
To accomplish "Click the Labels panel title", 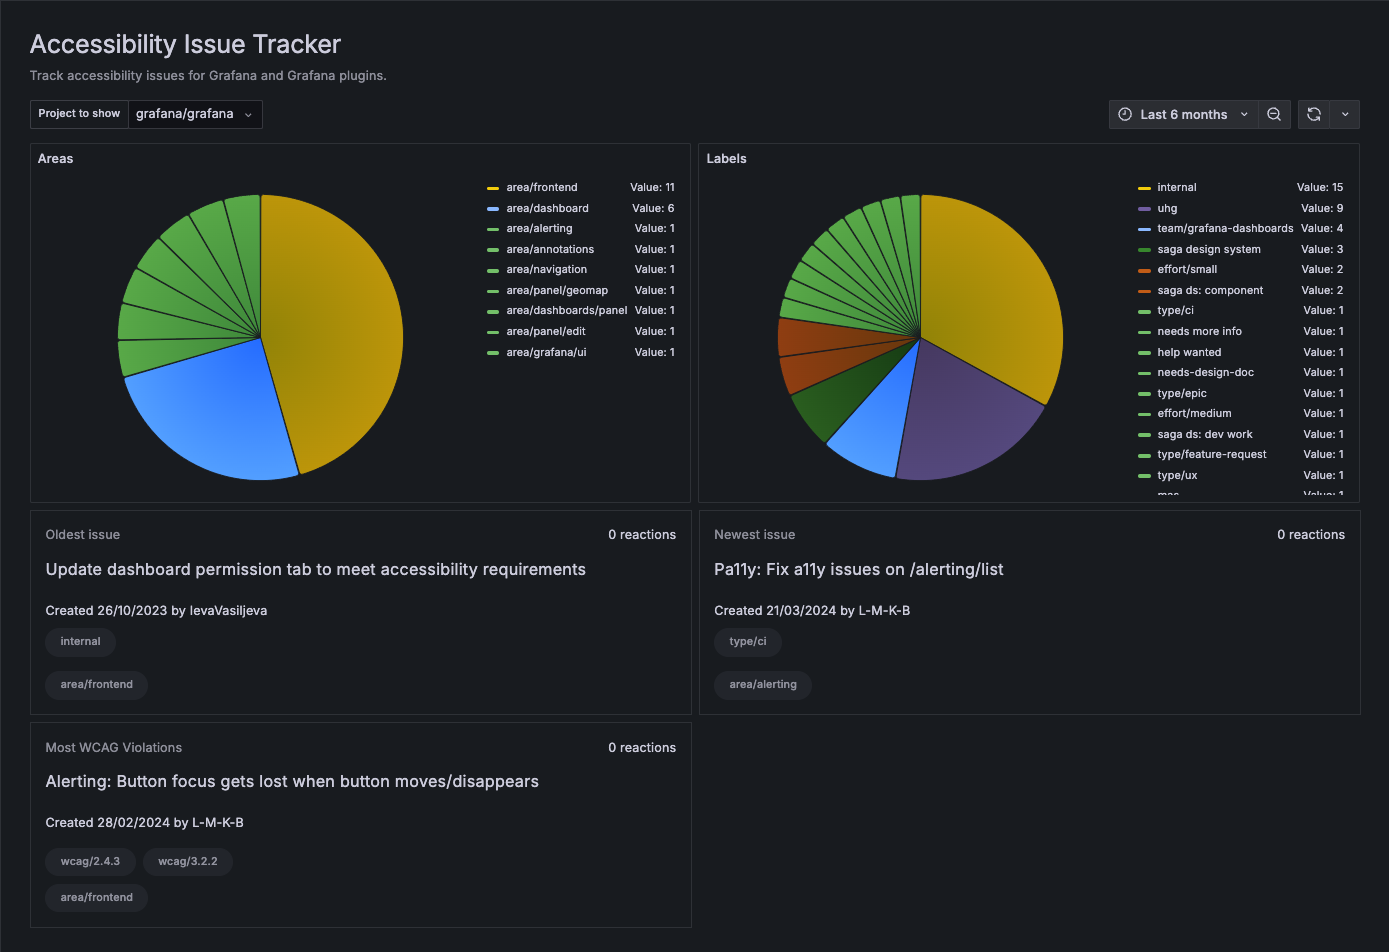I will tap(726, 159).
